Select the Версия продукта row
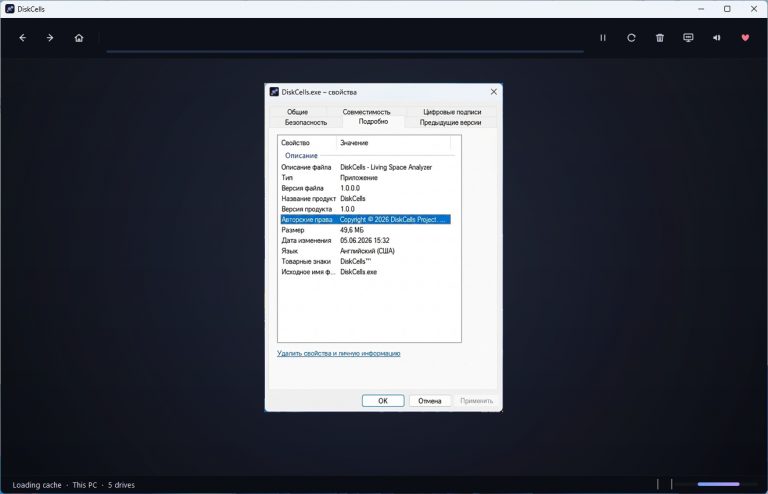 point(365,209)
